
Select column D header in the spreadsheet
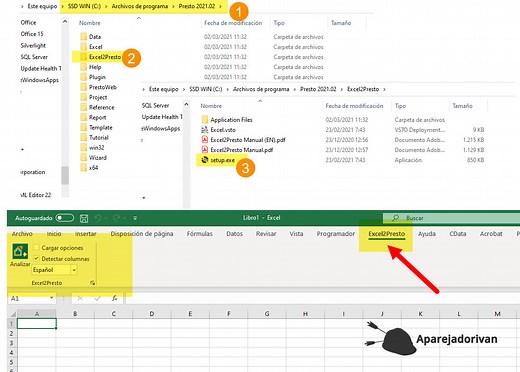pos(152,314)
